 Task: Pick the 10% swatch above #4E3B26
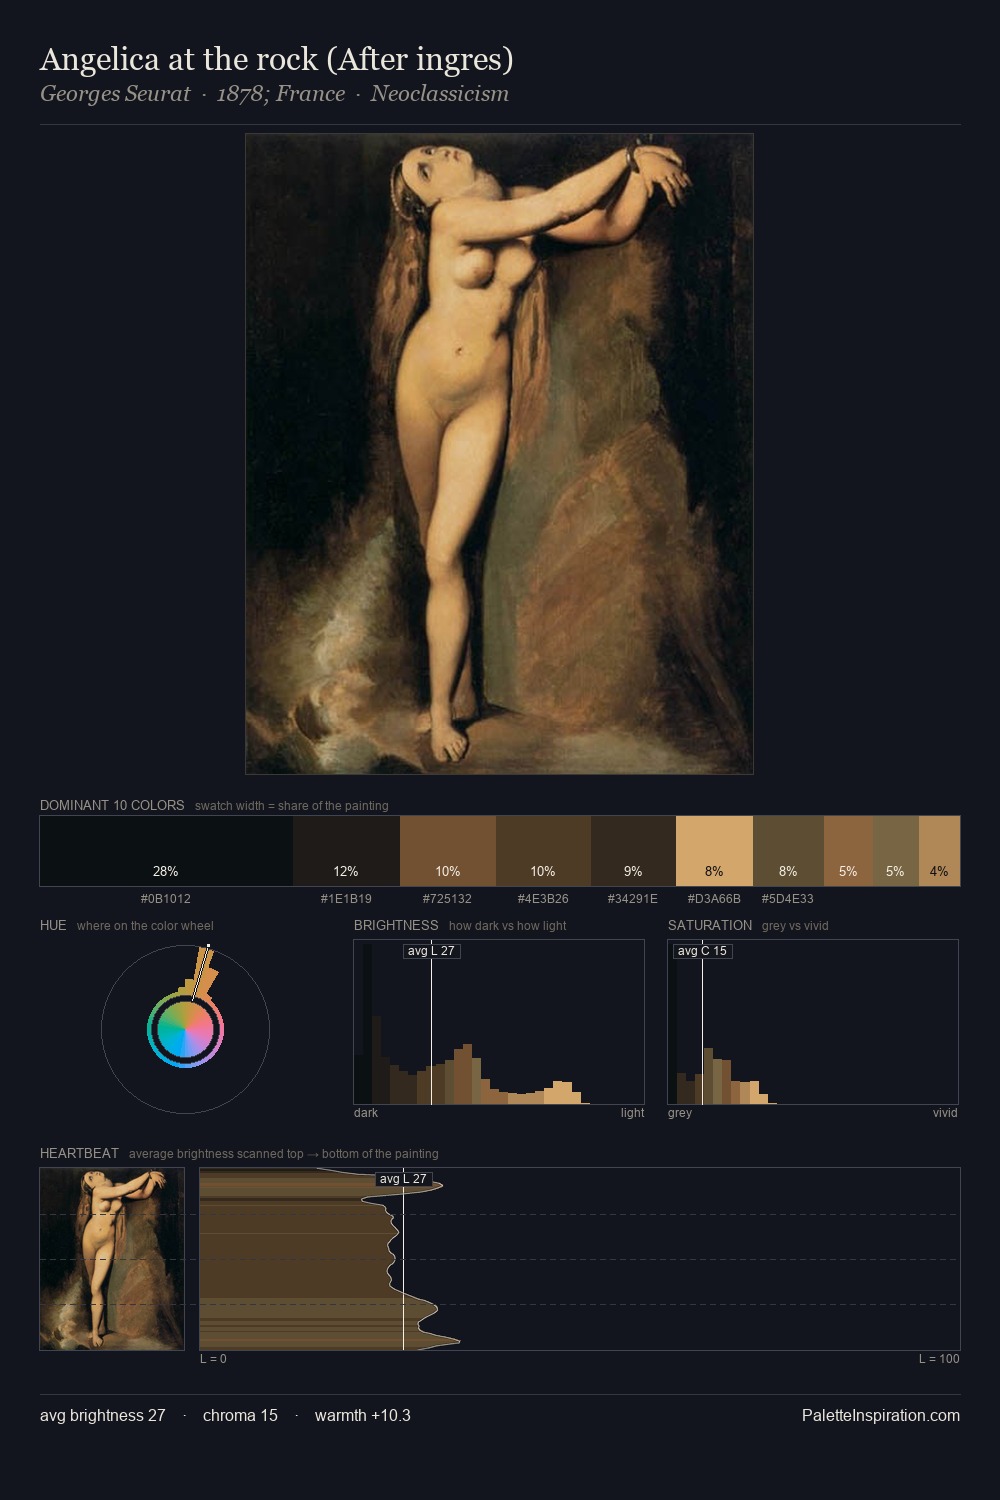543,851
